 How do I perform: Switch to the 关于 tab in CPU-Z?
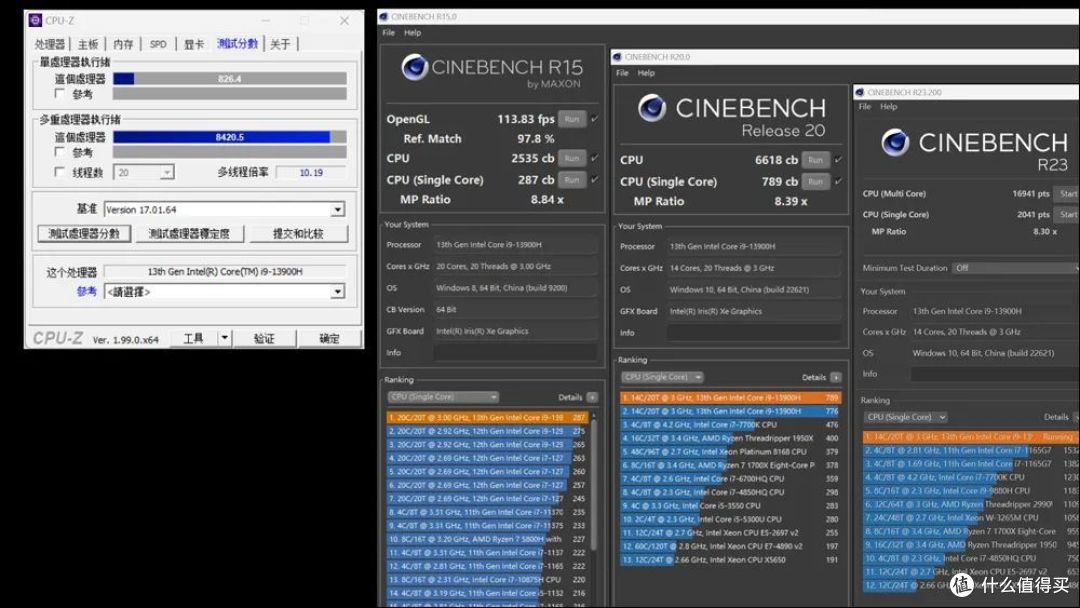[280, 44]
